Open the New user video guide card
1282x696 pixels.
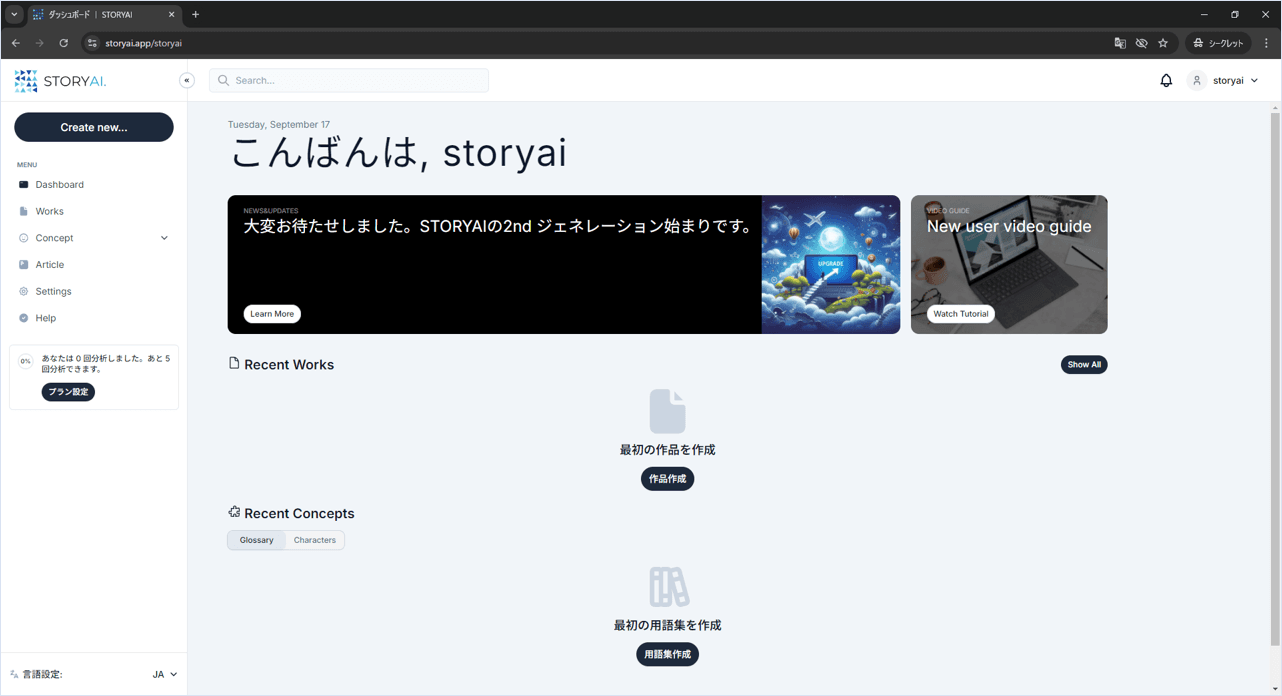(x=1009, y=264)
